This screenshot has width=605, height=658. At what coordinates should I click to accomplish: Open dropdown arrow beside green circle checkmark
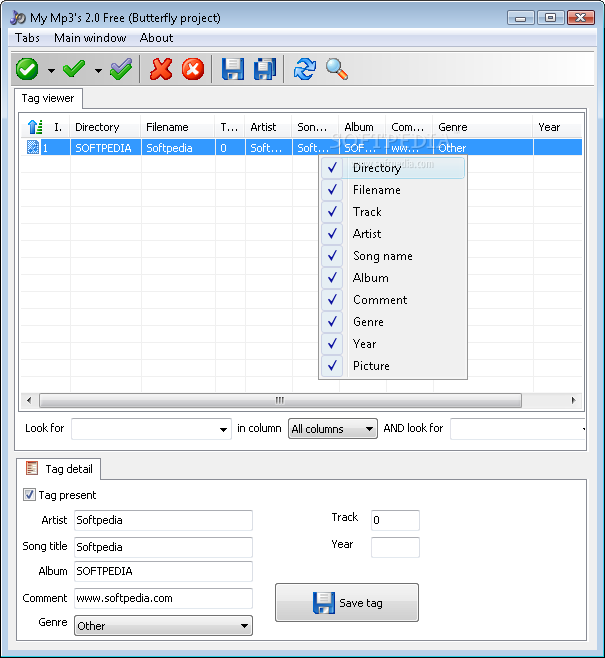(x=51, y=70)
